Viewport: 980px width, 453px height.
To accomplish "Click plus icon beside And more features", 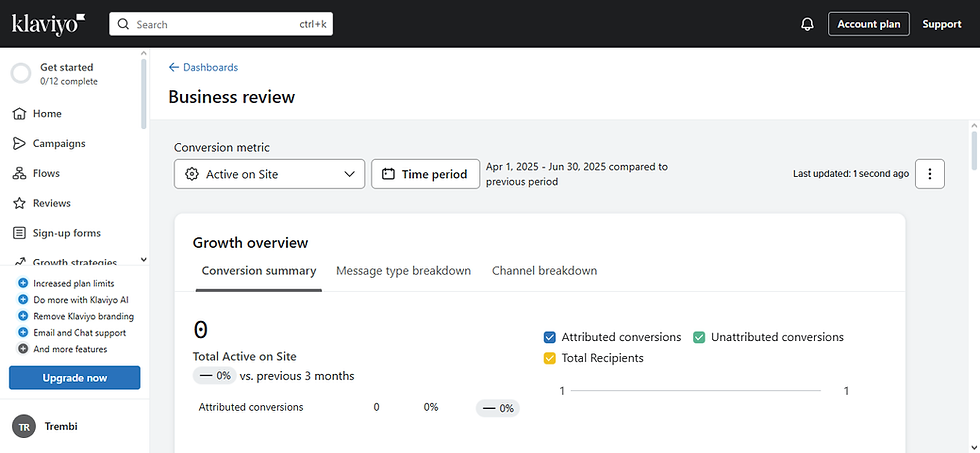I will [23, 349].
